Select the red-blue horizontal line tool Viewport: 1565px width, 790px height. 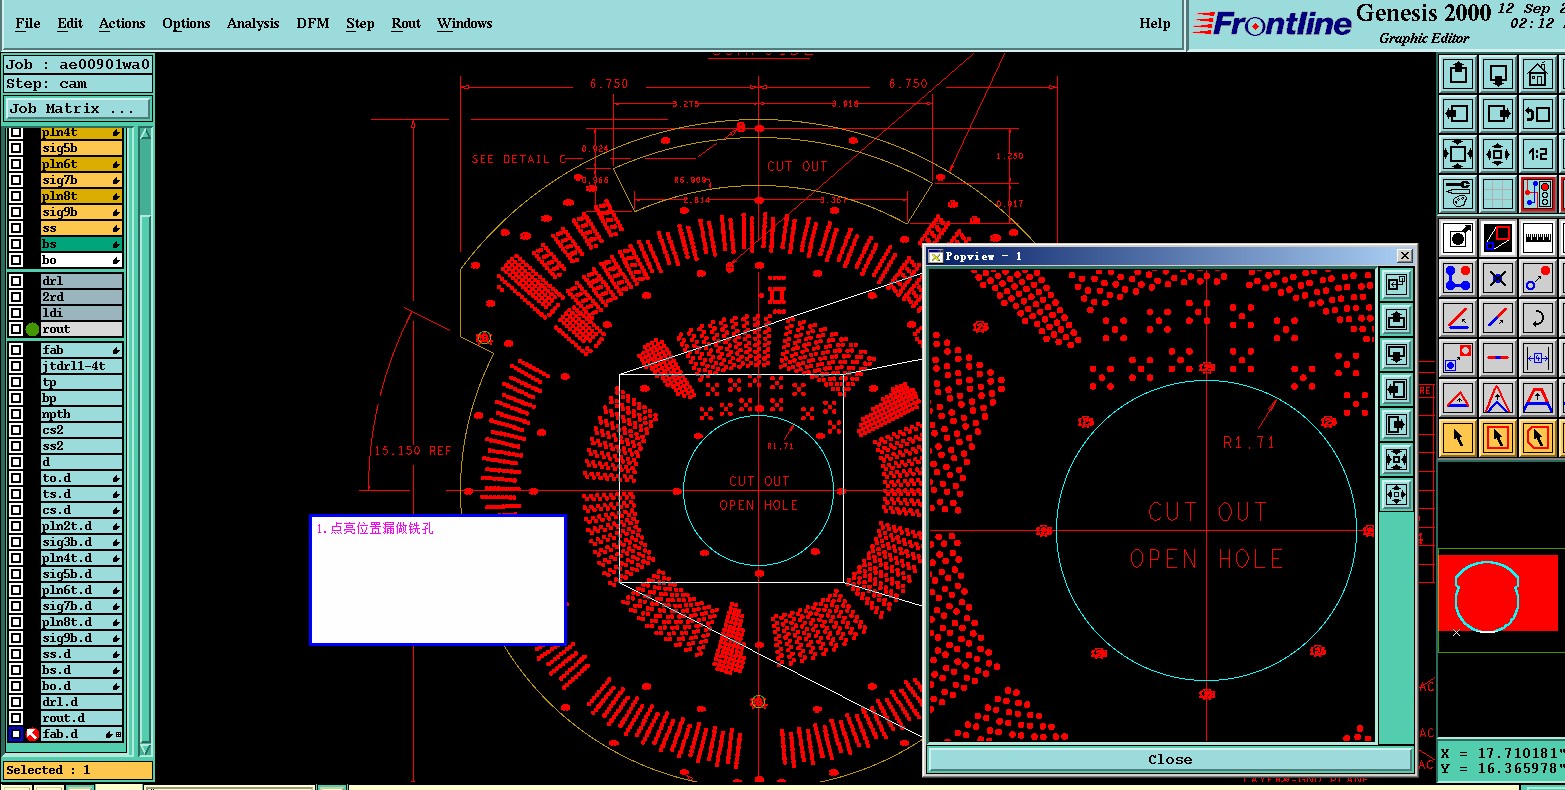1498,358
